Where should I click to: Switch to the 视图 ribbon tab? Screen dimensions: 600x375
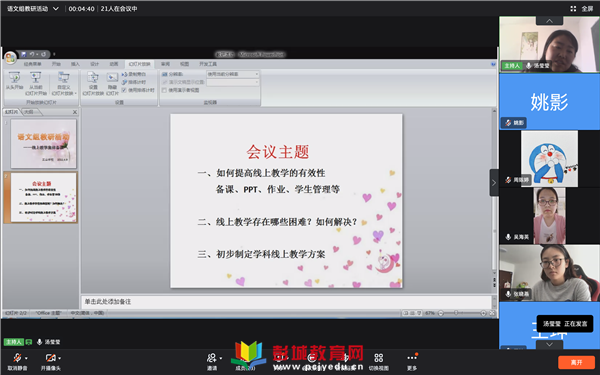[x=184, y=64]
